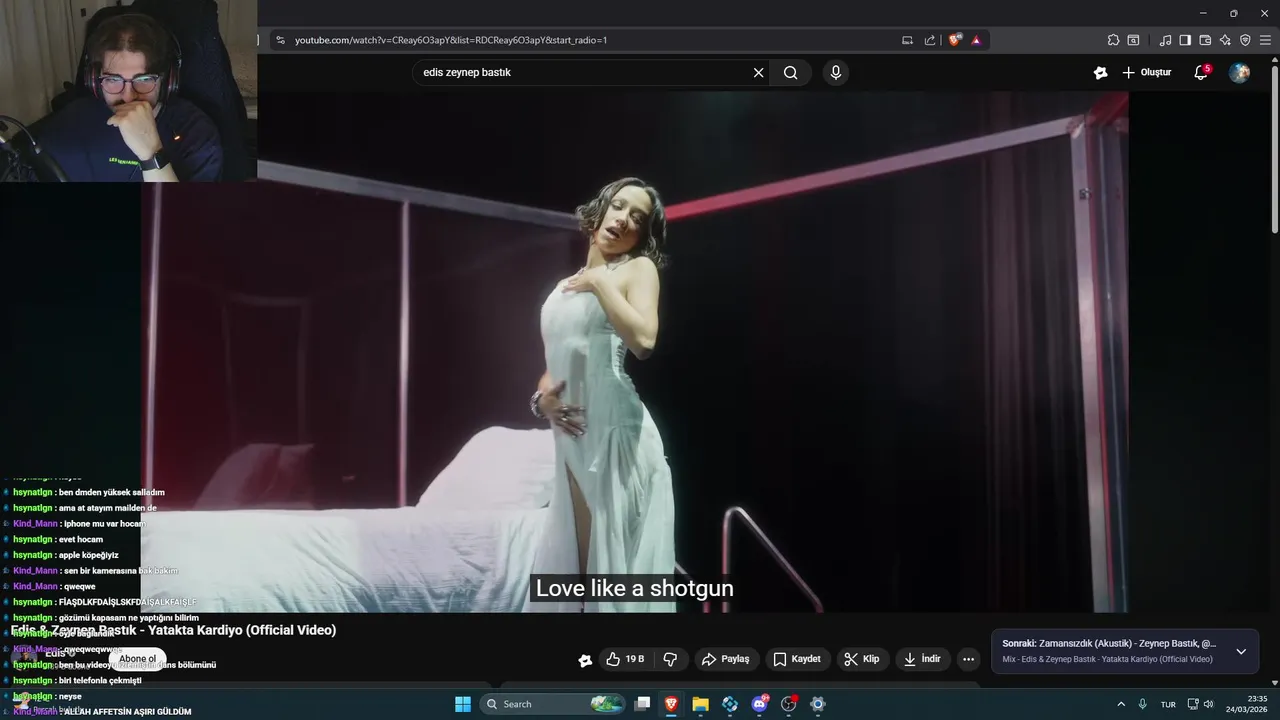Viewport: 1280px width, 720px height.
Task: Toggle the browser sidebar panel
Action: pos(1185,40)
